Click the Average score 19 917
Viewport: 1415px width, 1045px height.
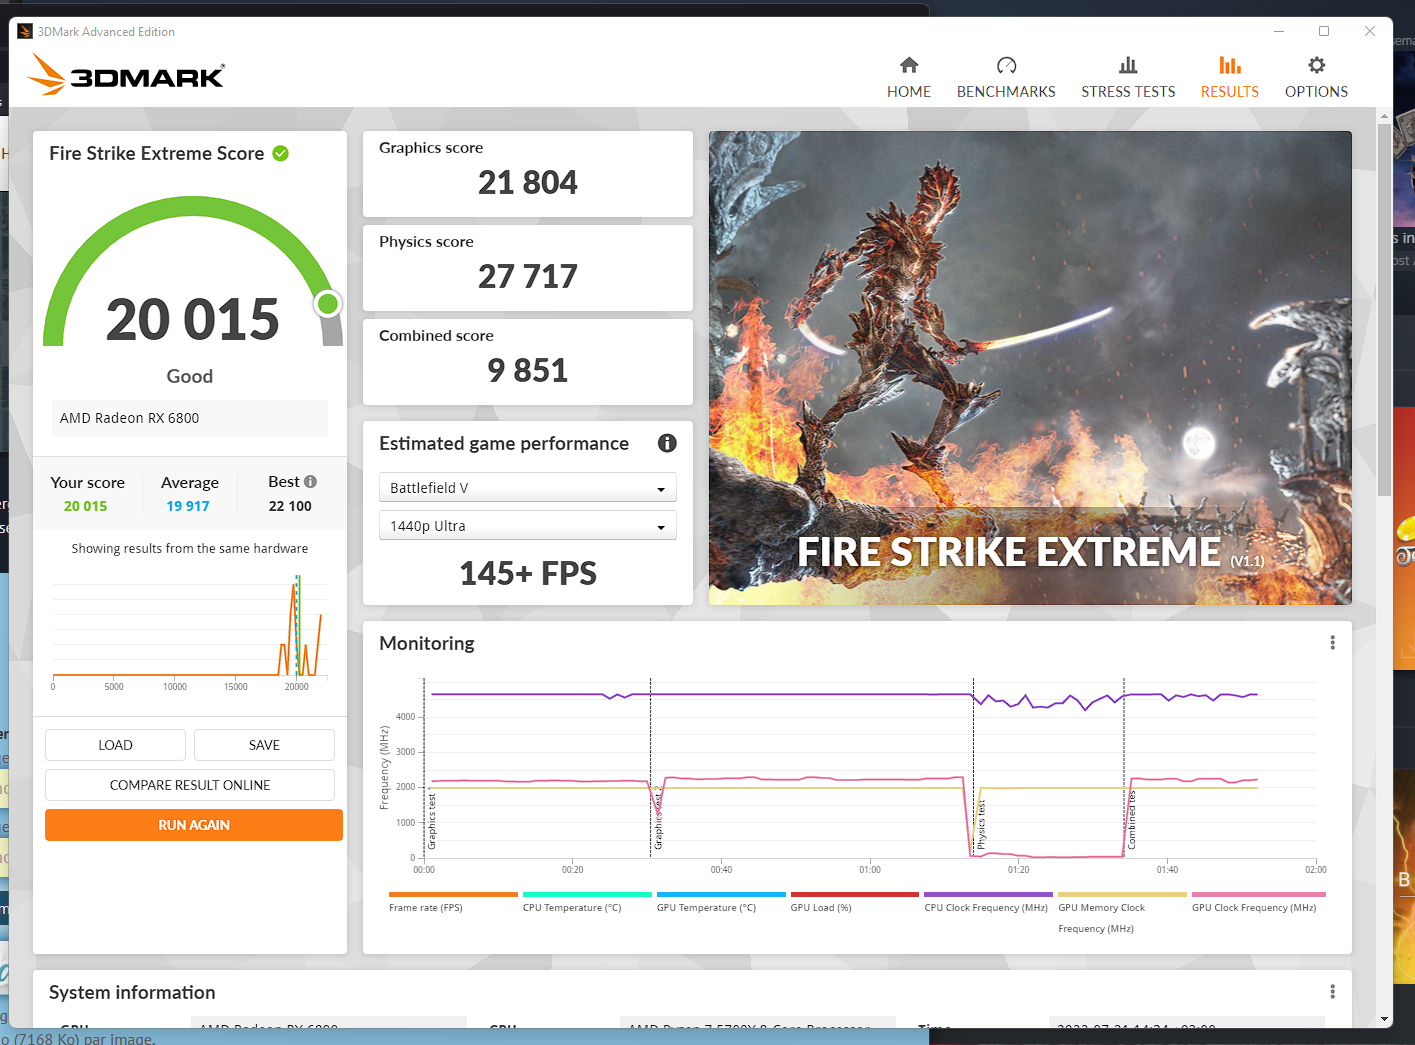point(188,506)
